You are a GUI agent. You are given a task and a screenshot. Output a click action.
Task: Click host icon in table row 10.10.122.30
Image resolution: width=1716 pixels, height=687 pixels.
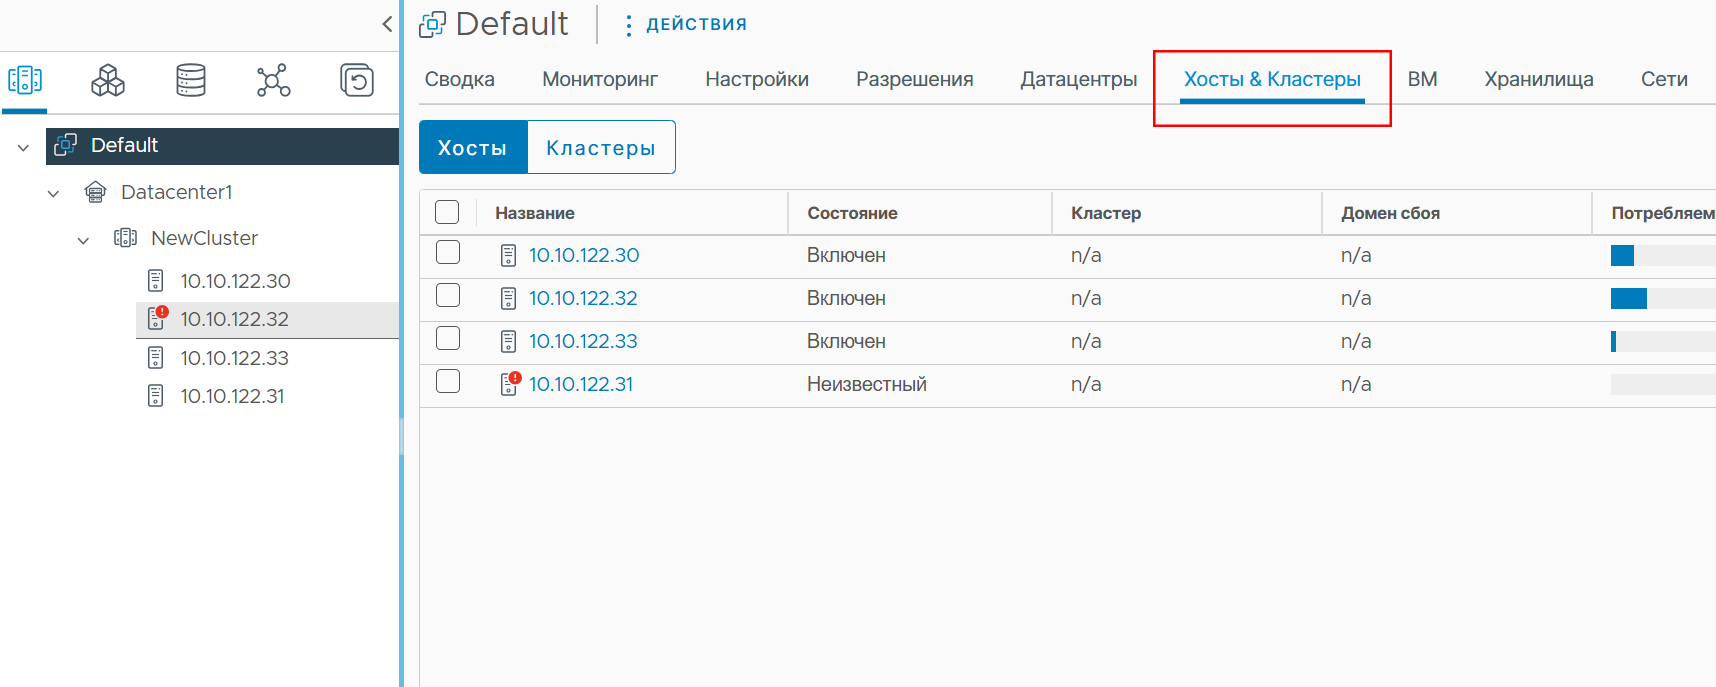[x=508, y=256]
